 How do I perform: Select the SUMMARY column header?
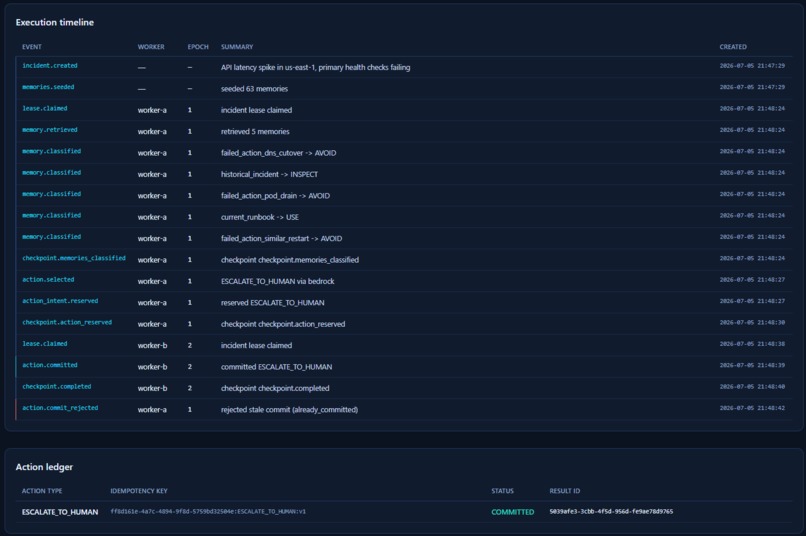[x=237, y=47]
